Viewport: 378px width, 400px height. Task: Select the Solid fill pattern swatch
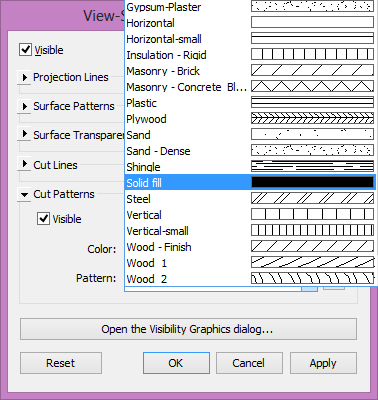312,182
